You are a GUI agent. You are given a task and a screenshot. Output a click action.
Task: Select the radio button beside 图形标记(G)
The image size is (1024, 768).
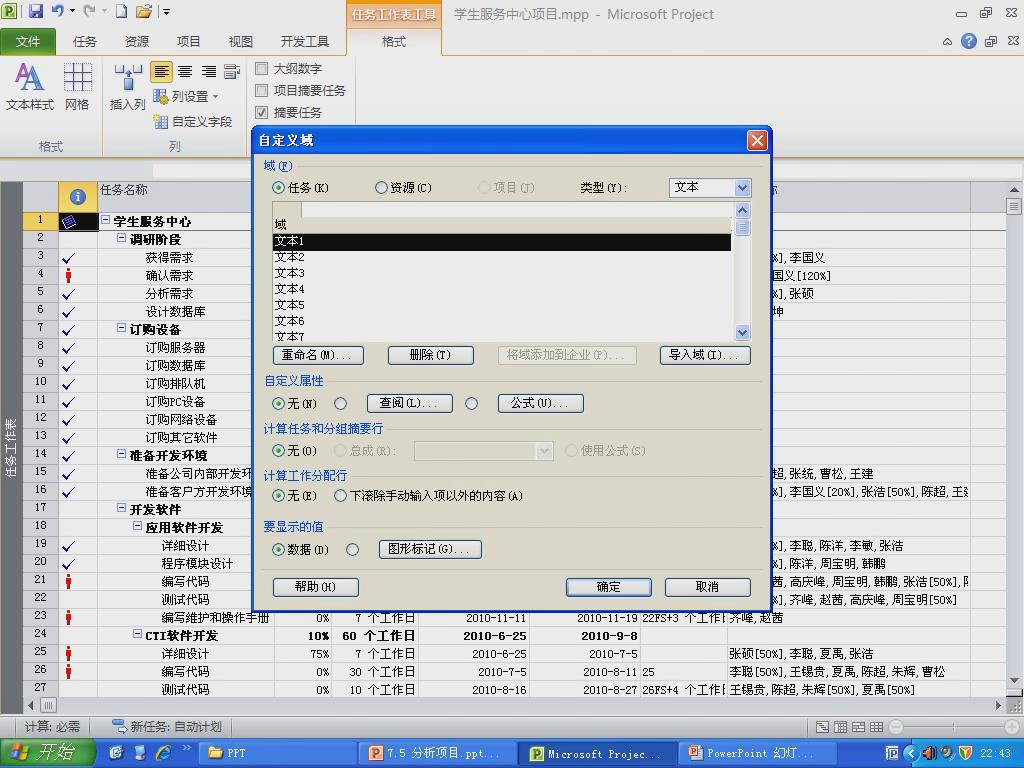tap(353, 550)
